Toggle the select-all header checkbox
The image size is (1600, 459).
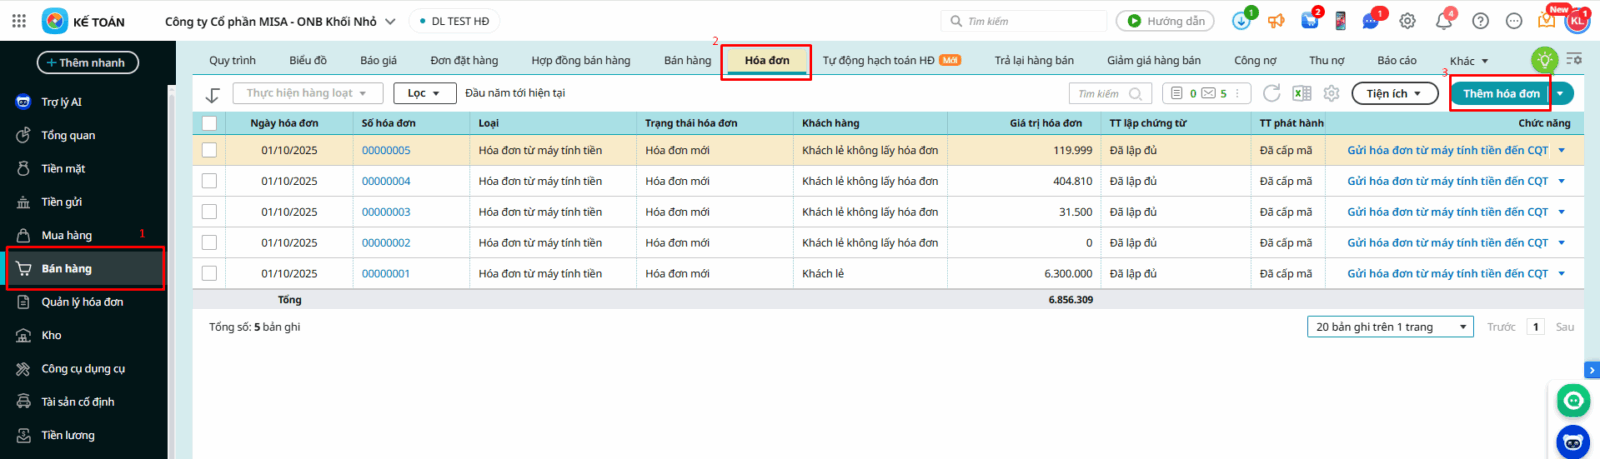point(209,123)
